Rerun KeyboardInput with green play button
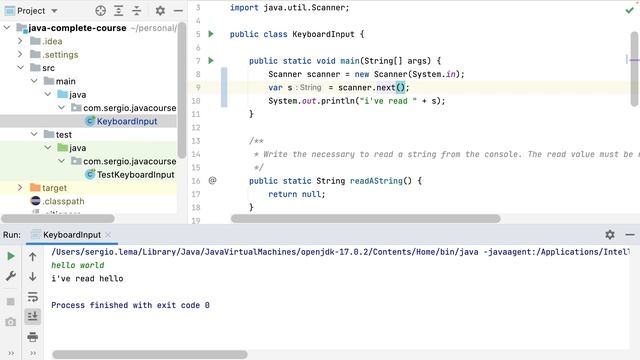 [11, 256]
